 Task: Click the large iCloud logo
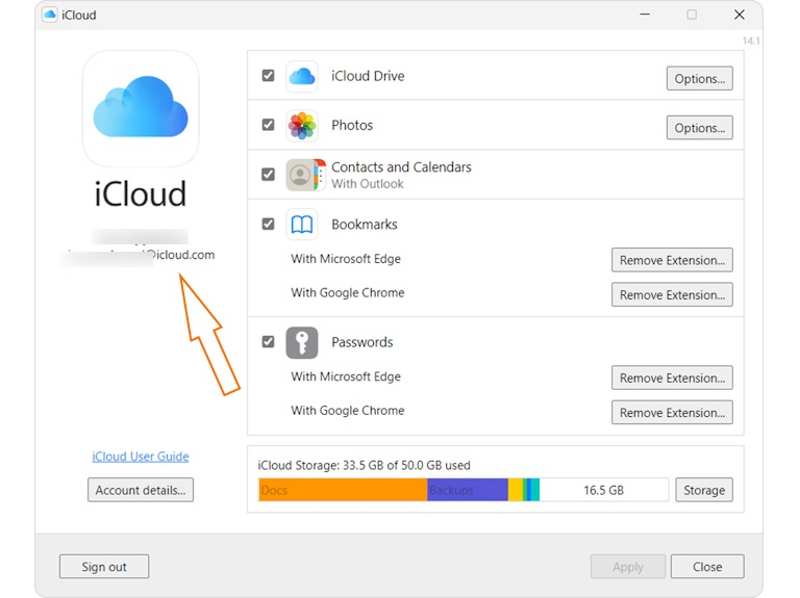click(x=141, y=108)
